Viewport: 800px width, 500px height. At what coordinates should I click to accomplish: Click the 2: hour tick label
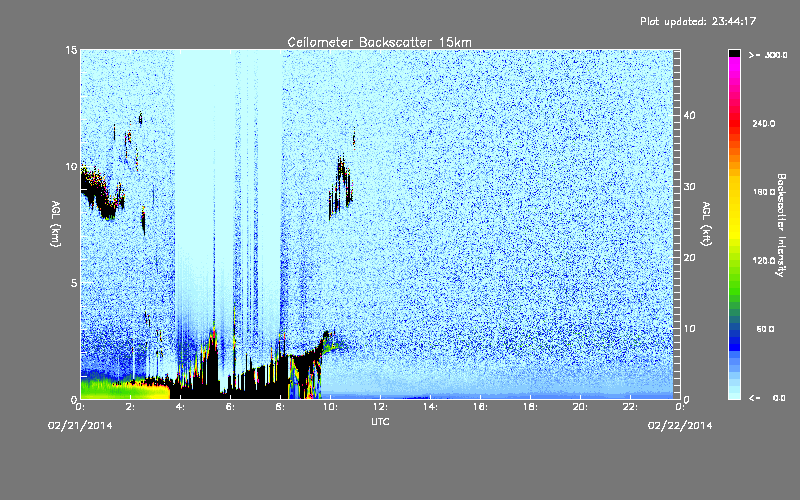coord(131,407)
